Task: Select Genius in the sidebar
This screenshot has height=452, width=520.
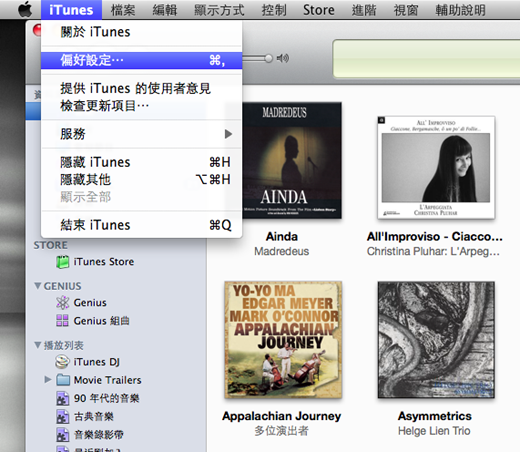Action: click(x=90, y=303)
